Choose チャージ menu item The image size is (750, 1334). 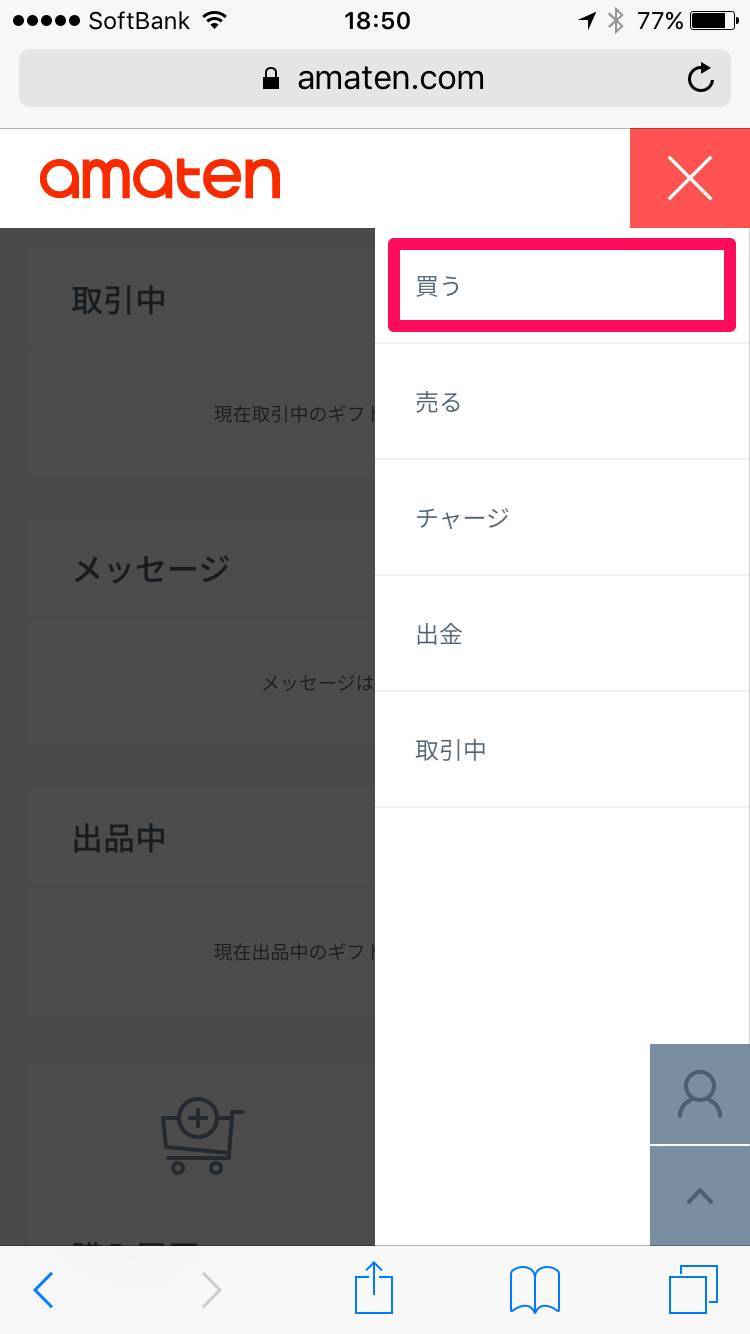pos(562,517)
